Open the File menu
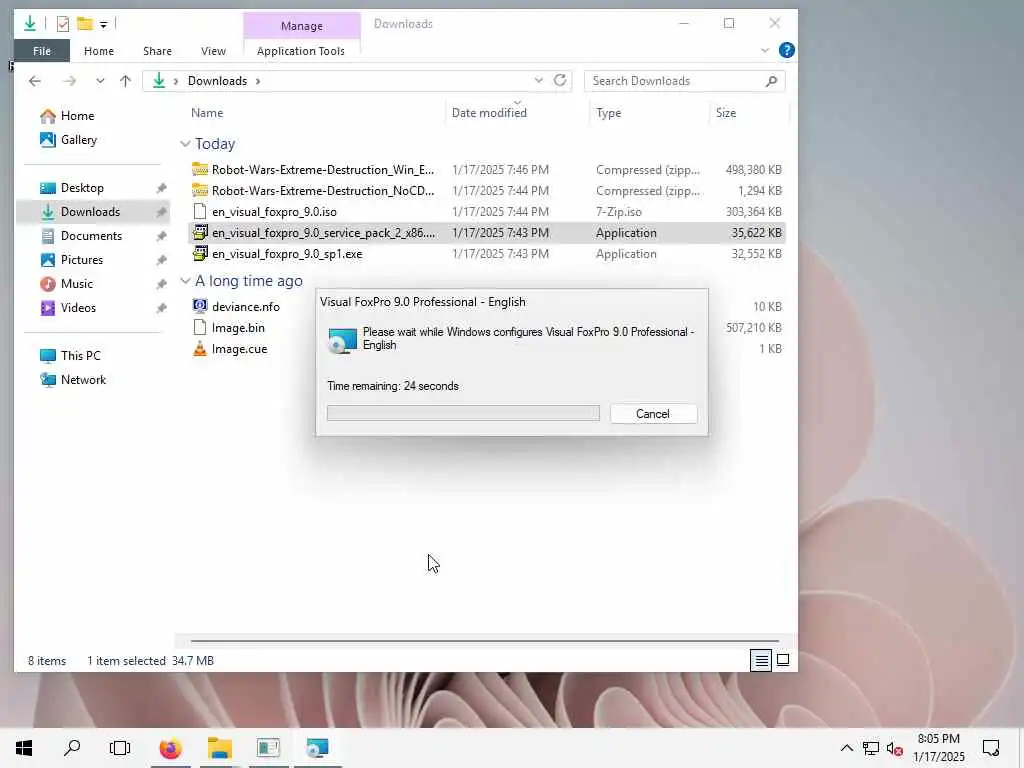Screen dimensions: 1024x768 42,51
